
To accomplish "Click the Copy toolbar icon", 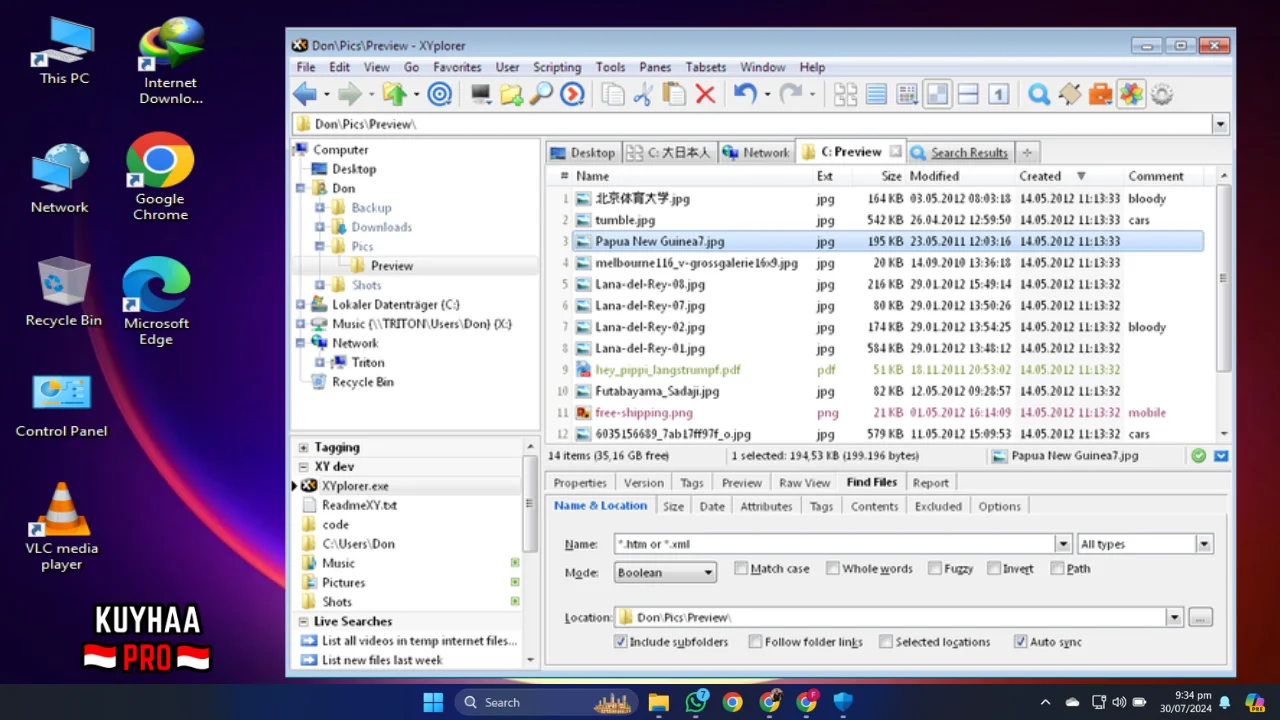I will click(x=613, y=94).
